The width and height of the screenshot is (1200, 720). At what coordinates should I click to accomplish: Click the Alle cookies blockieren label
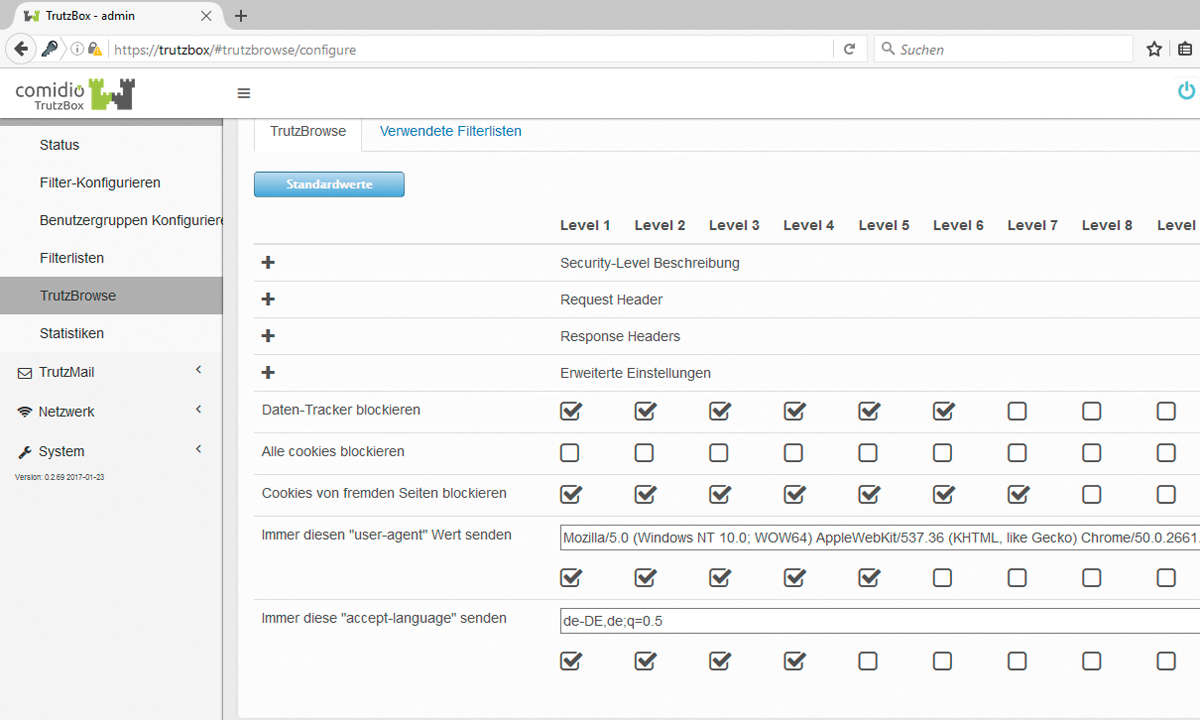pos(333,452)
